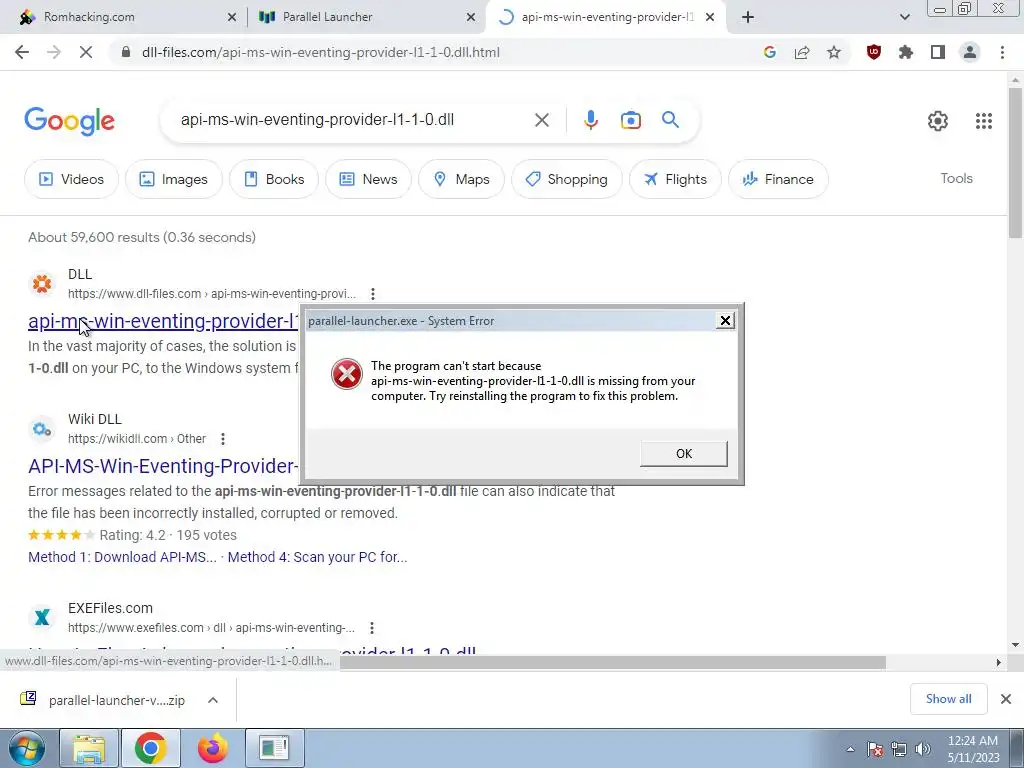Open the volume control in the tray

(923, 749)
